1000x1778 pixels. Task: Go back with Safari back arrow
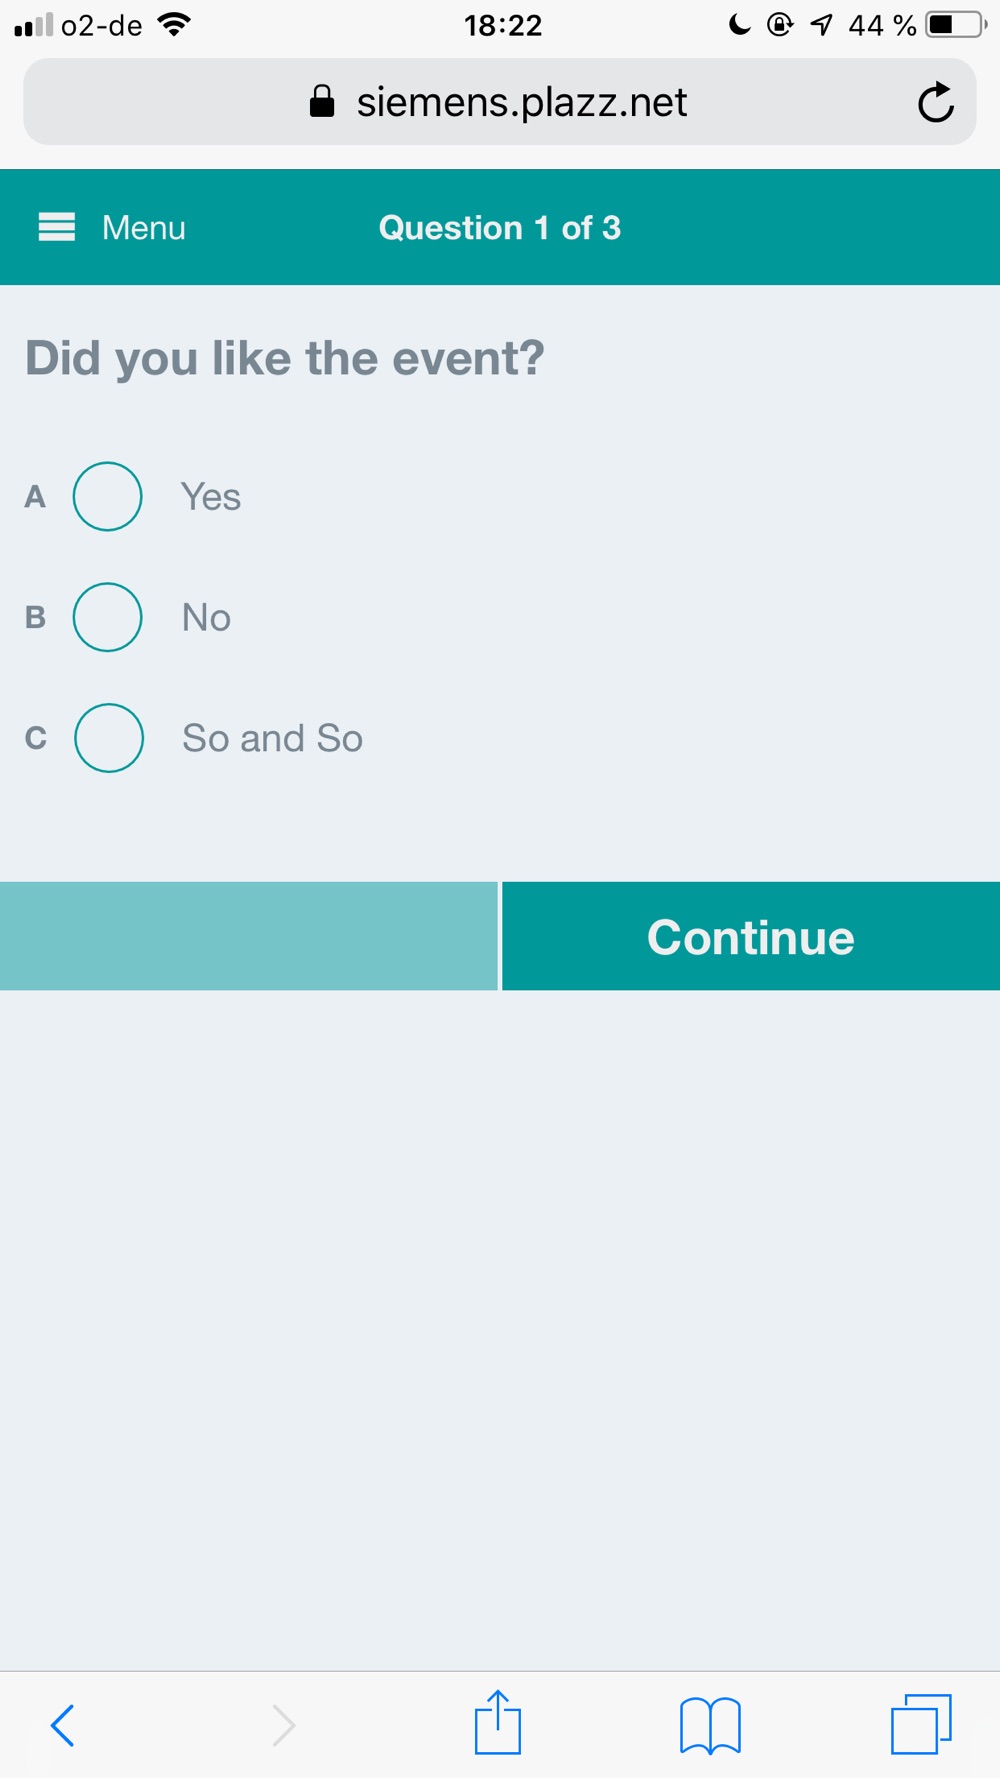click(x=62, y=1725)
